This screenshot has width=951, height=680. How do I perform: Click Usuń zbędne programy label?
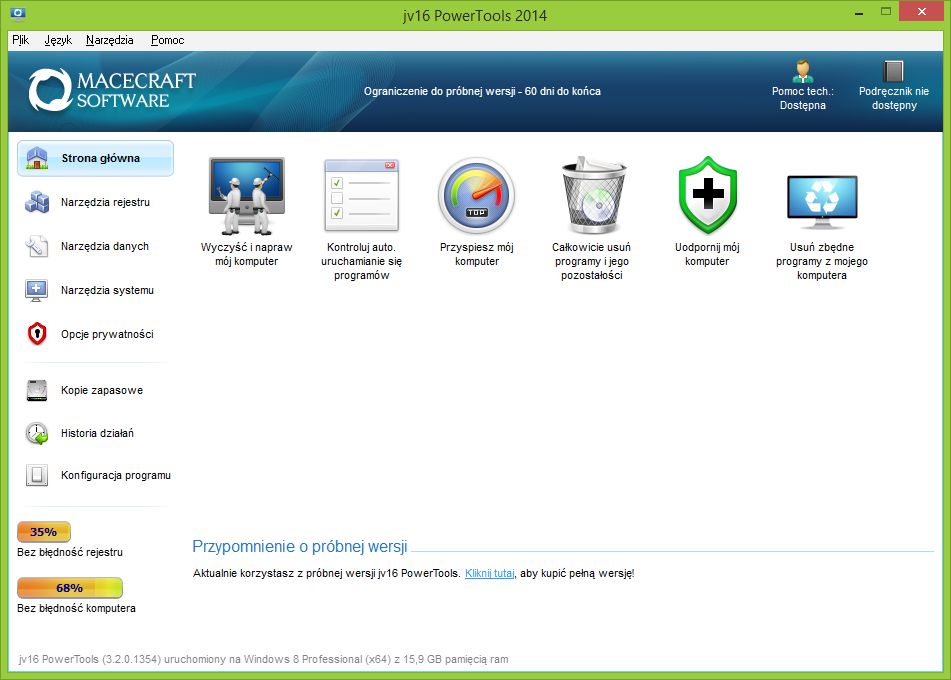[822, 261]
